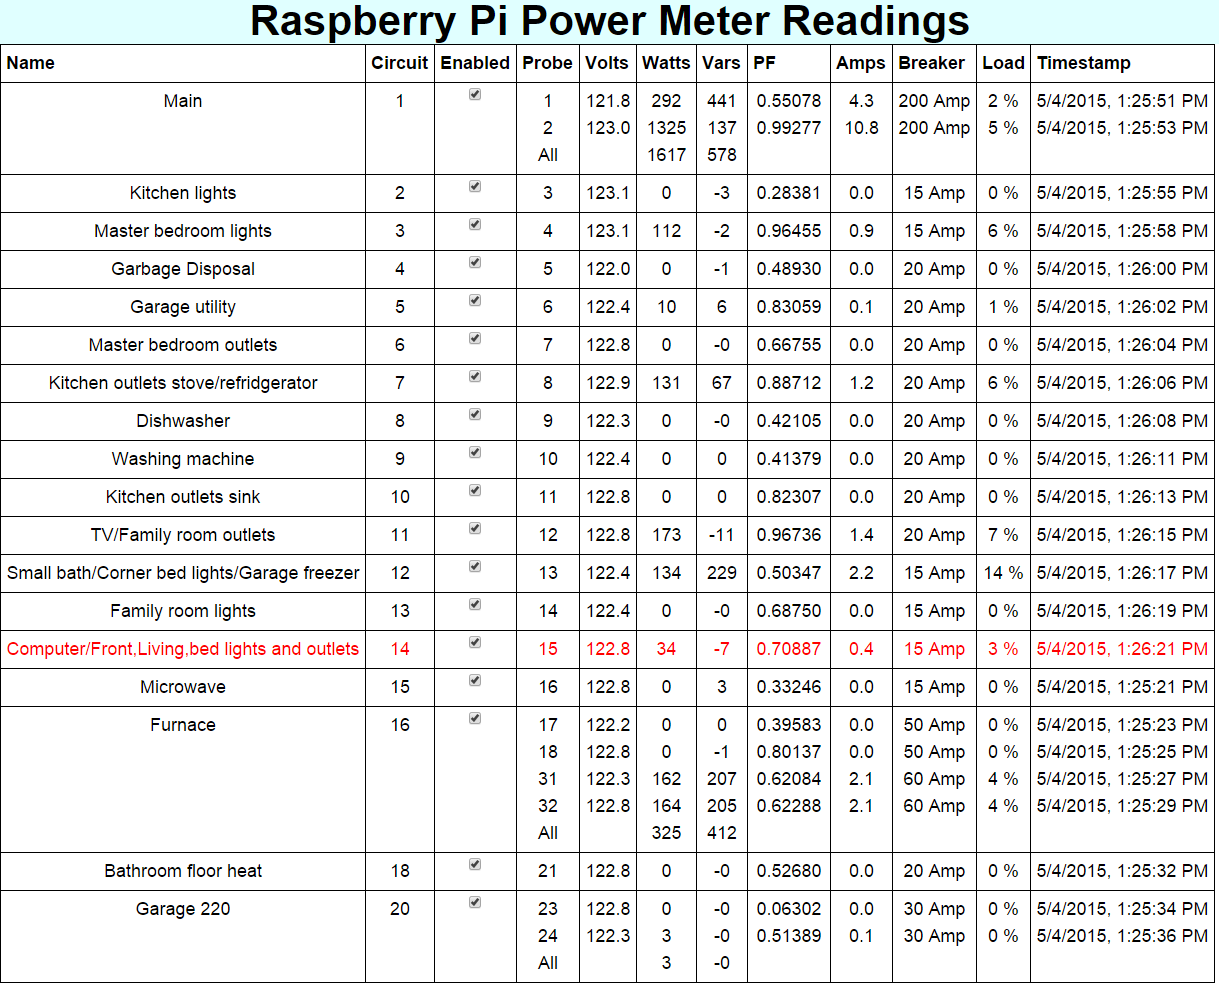Screen dimensions: 1219x983
Task: Click the Circuit column header
Action: tap(400, 63)
